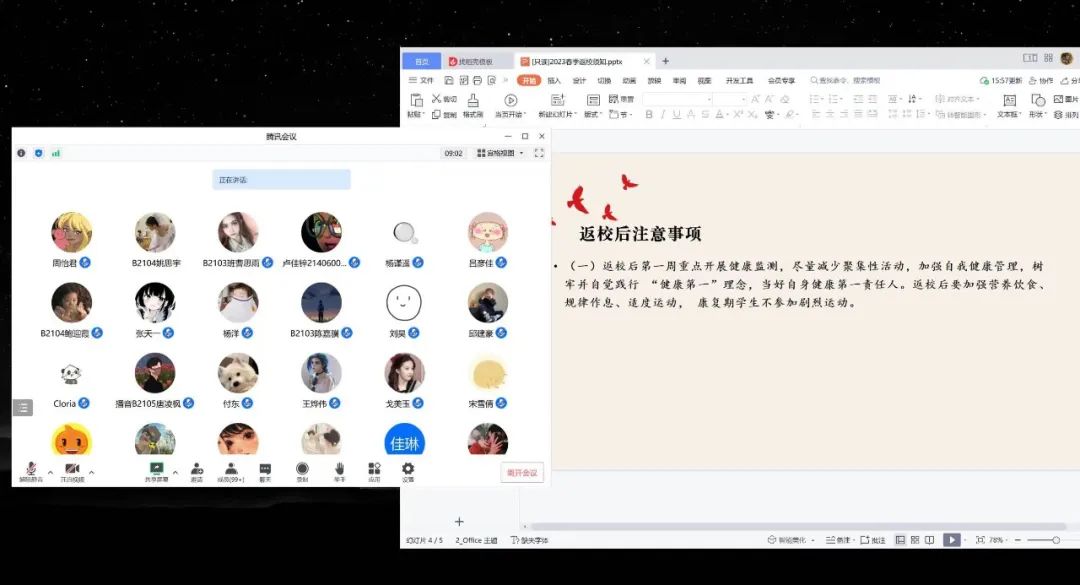Image resolution: width=1080 pixels, height=585 pixels.
Task: Toggle the slide sorter view
Action: tap(915, 540)
